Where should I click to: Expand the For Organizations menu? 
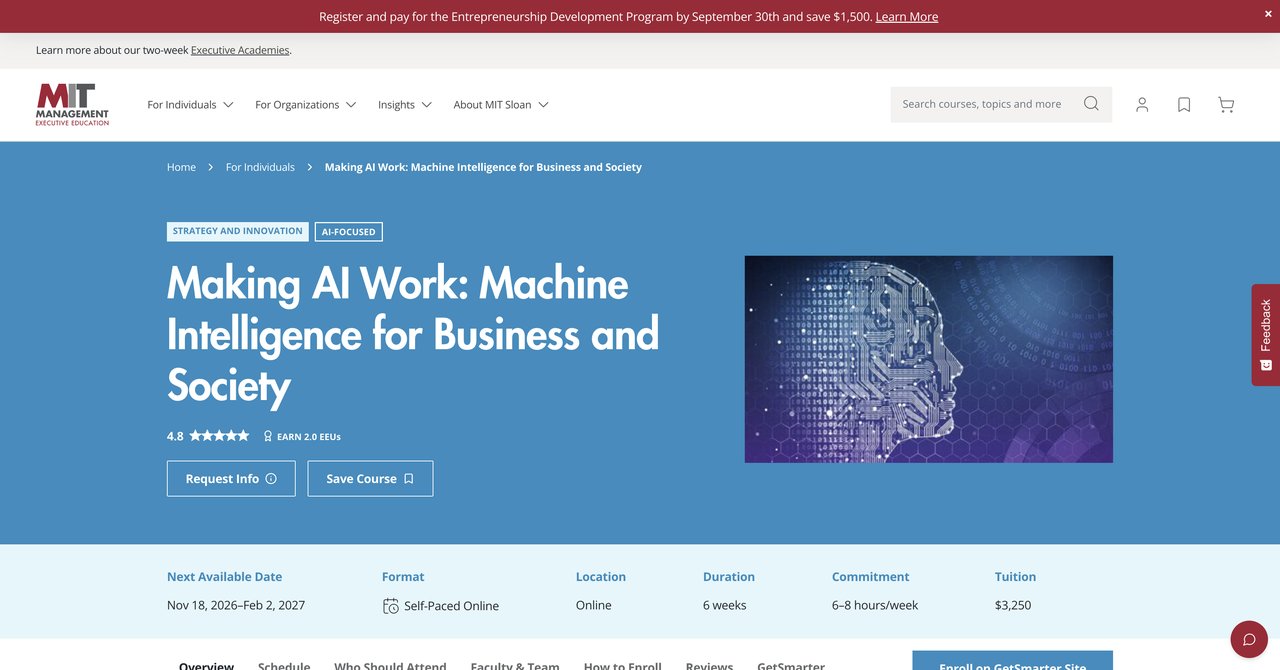coord(305,105)
